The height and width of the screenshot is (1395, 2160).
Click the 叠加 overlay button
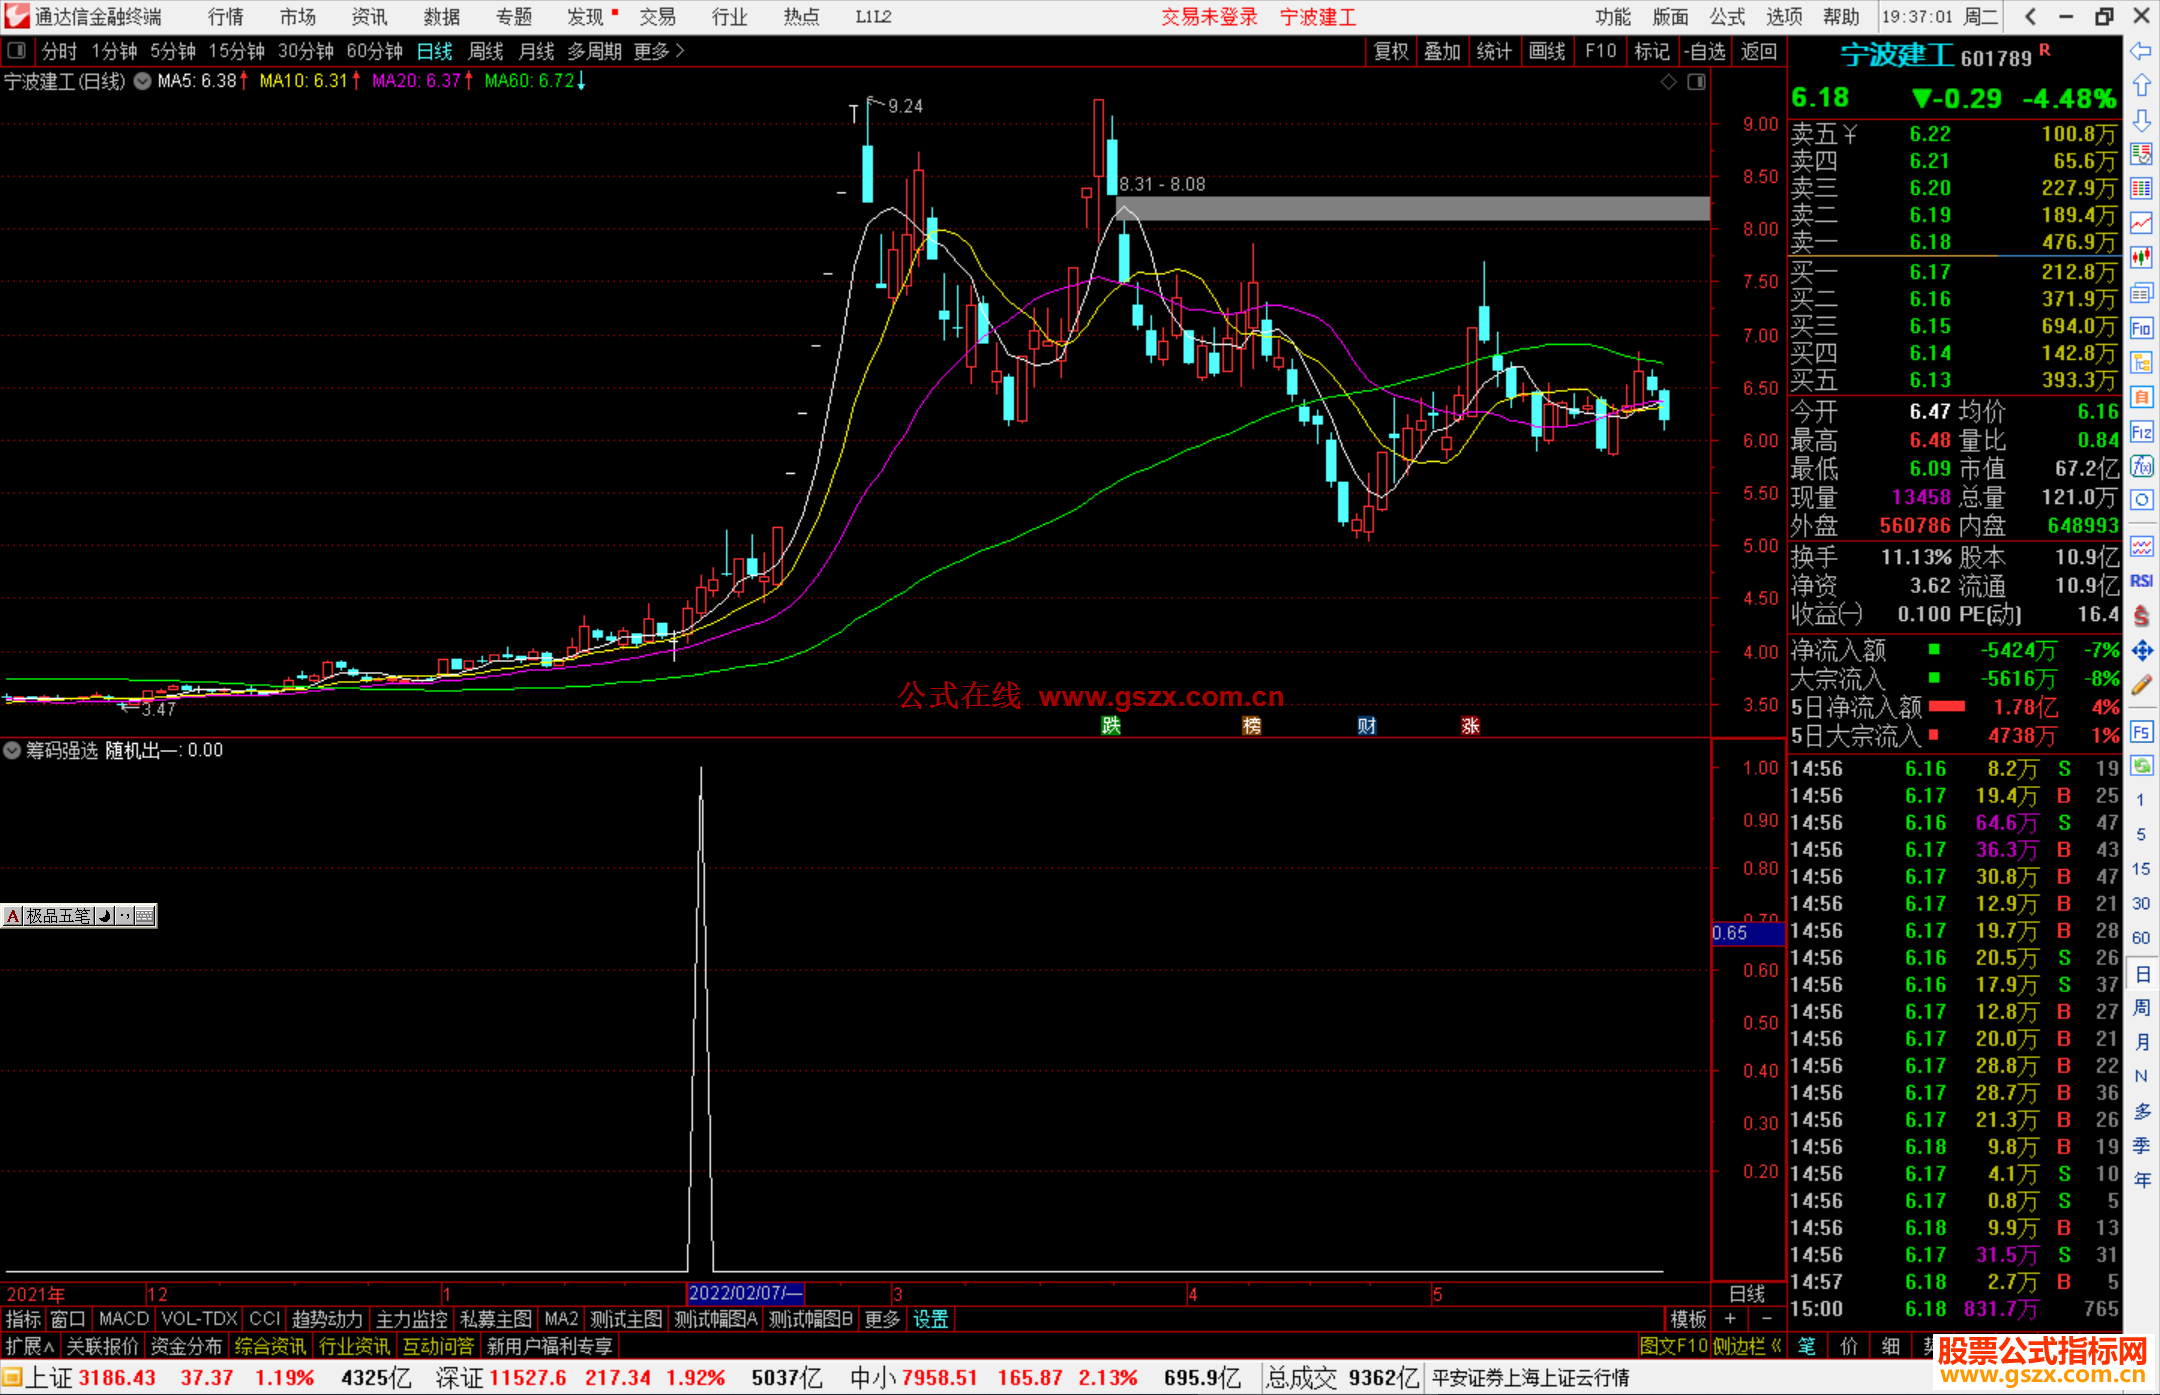pos(1443,51)
